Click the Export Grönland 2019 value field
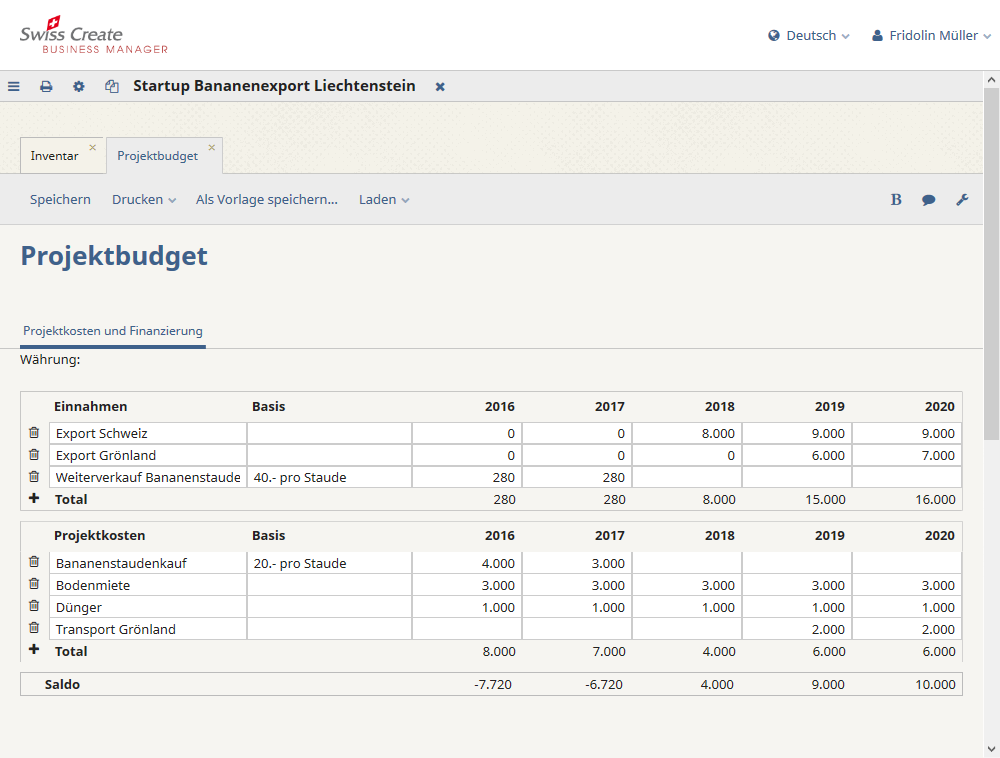The width and height of the screenshot is (1000, 758). pyautogui.click(x=796, y=455)
